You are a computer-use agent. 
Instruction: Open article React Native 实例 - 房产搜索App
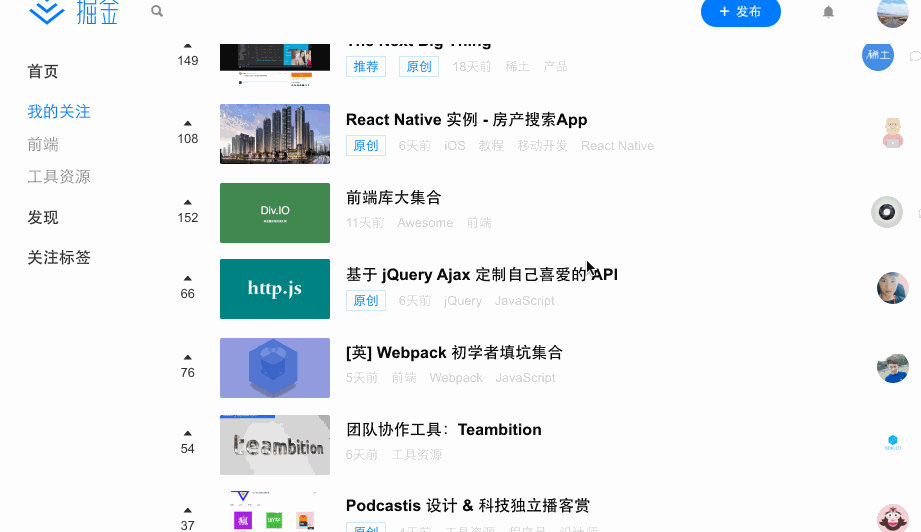click(x=466, y=120)
